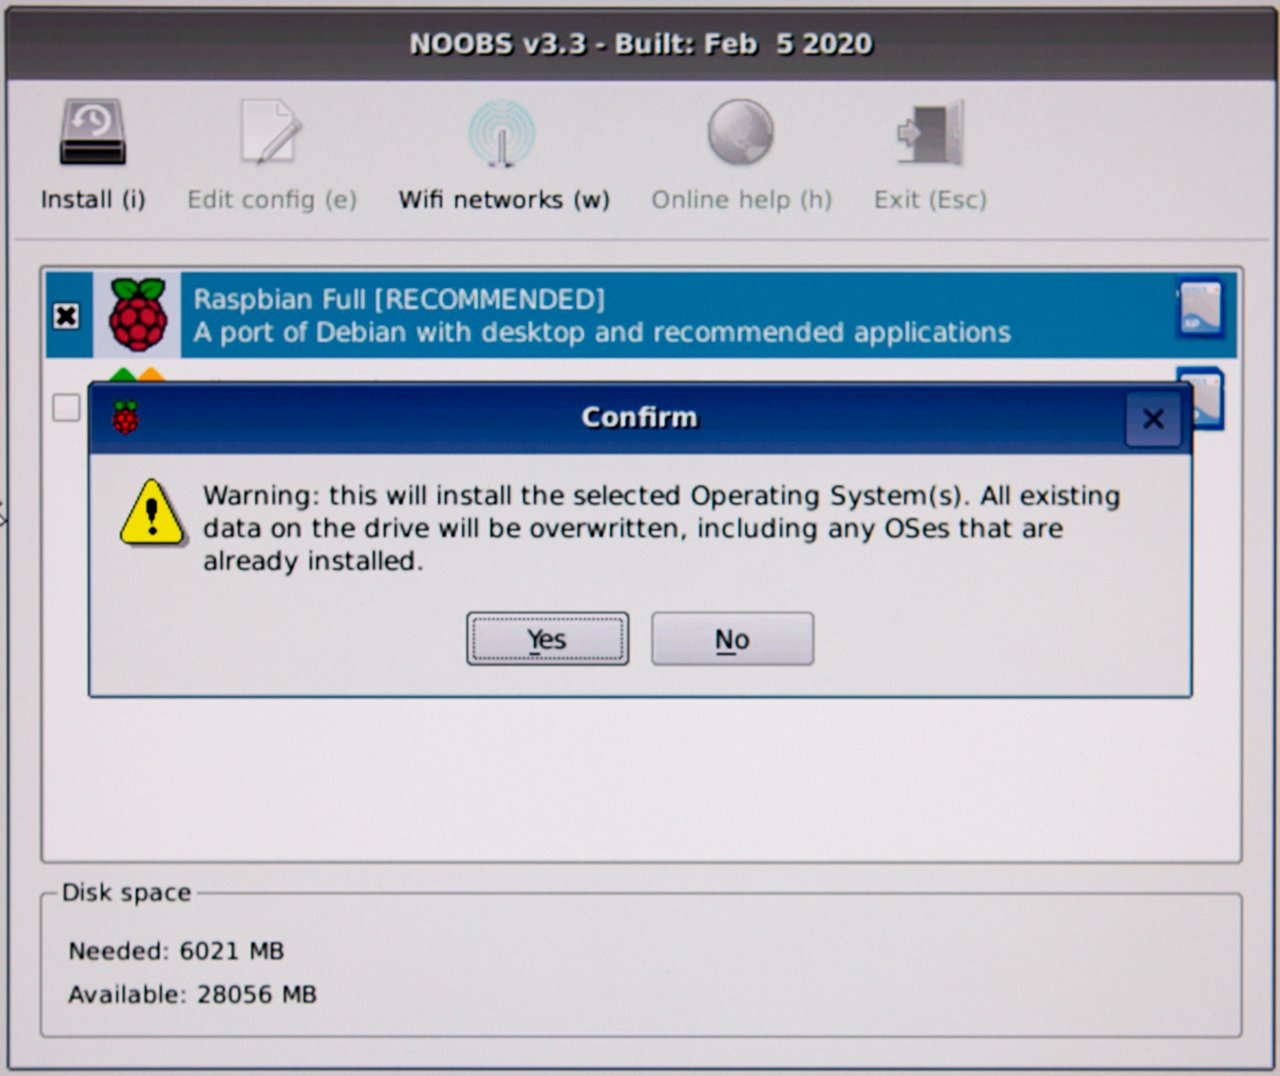Confirm installation with the Yes button
Viewport: 1280px width, 1076px height.
click(x=547, y=639)
